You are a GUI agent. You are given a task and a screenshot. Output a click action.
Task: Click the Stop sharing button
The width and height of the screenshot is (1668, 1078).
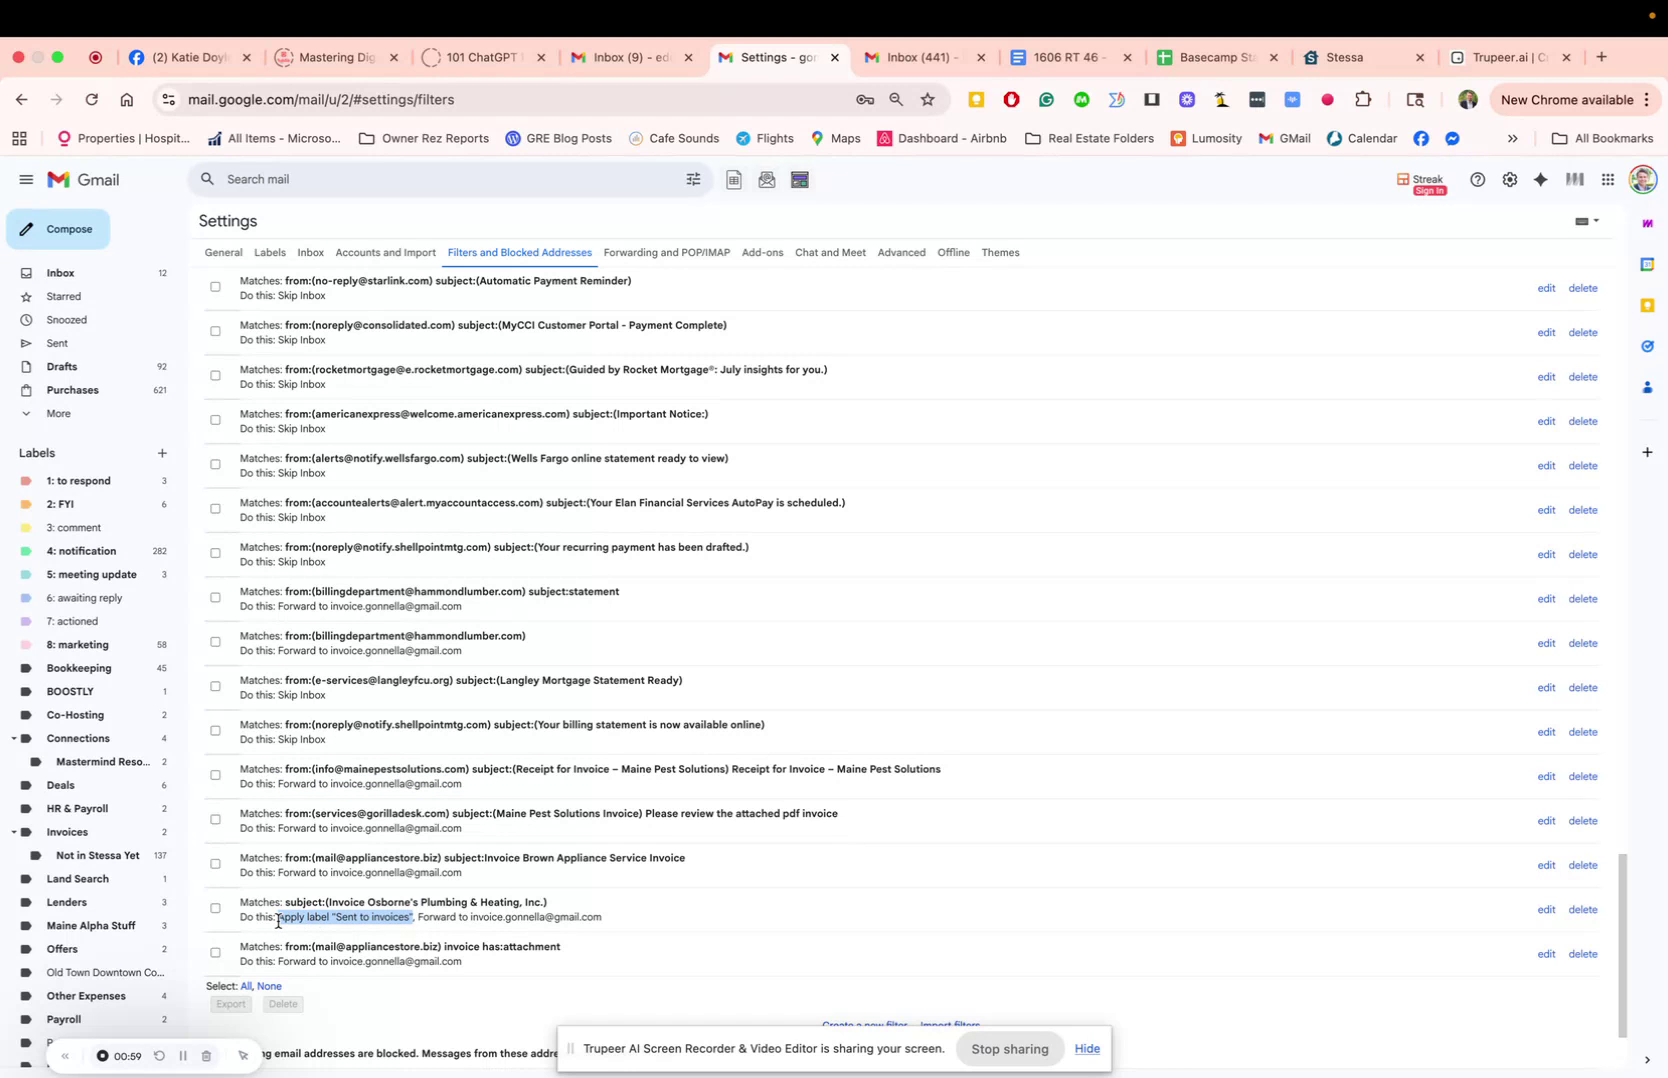[x=1009, y=1048]
